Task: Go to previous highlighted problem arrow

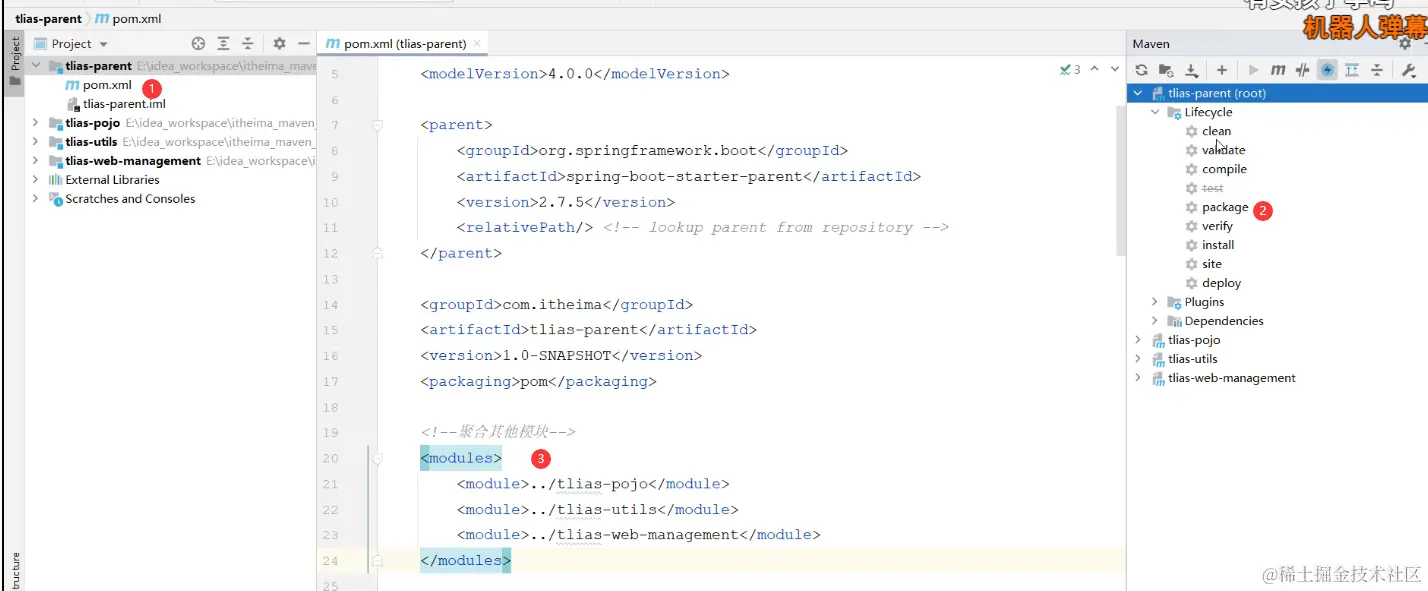Action: point(1094,69)
